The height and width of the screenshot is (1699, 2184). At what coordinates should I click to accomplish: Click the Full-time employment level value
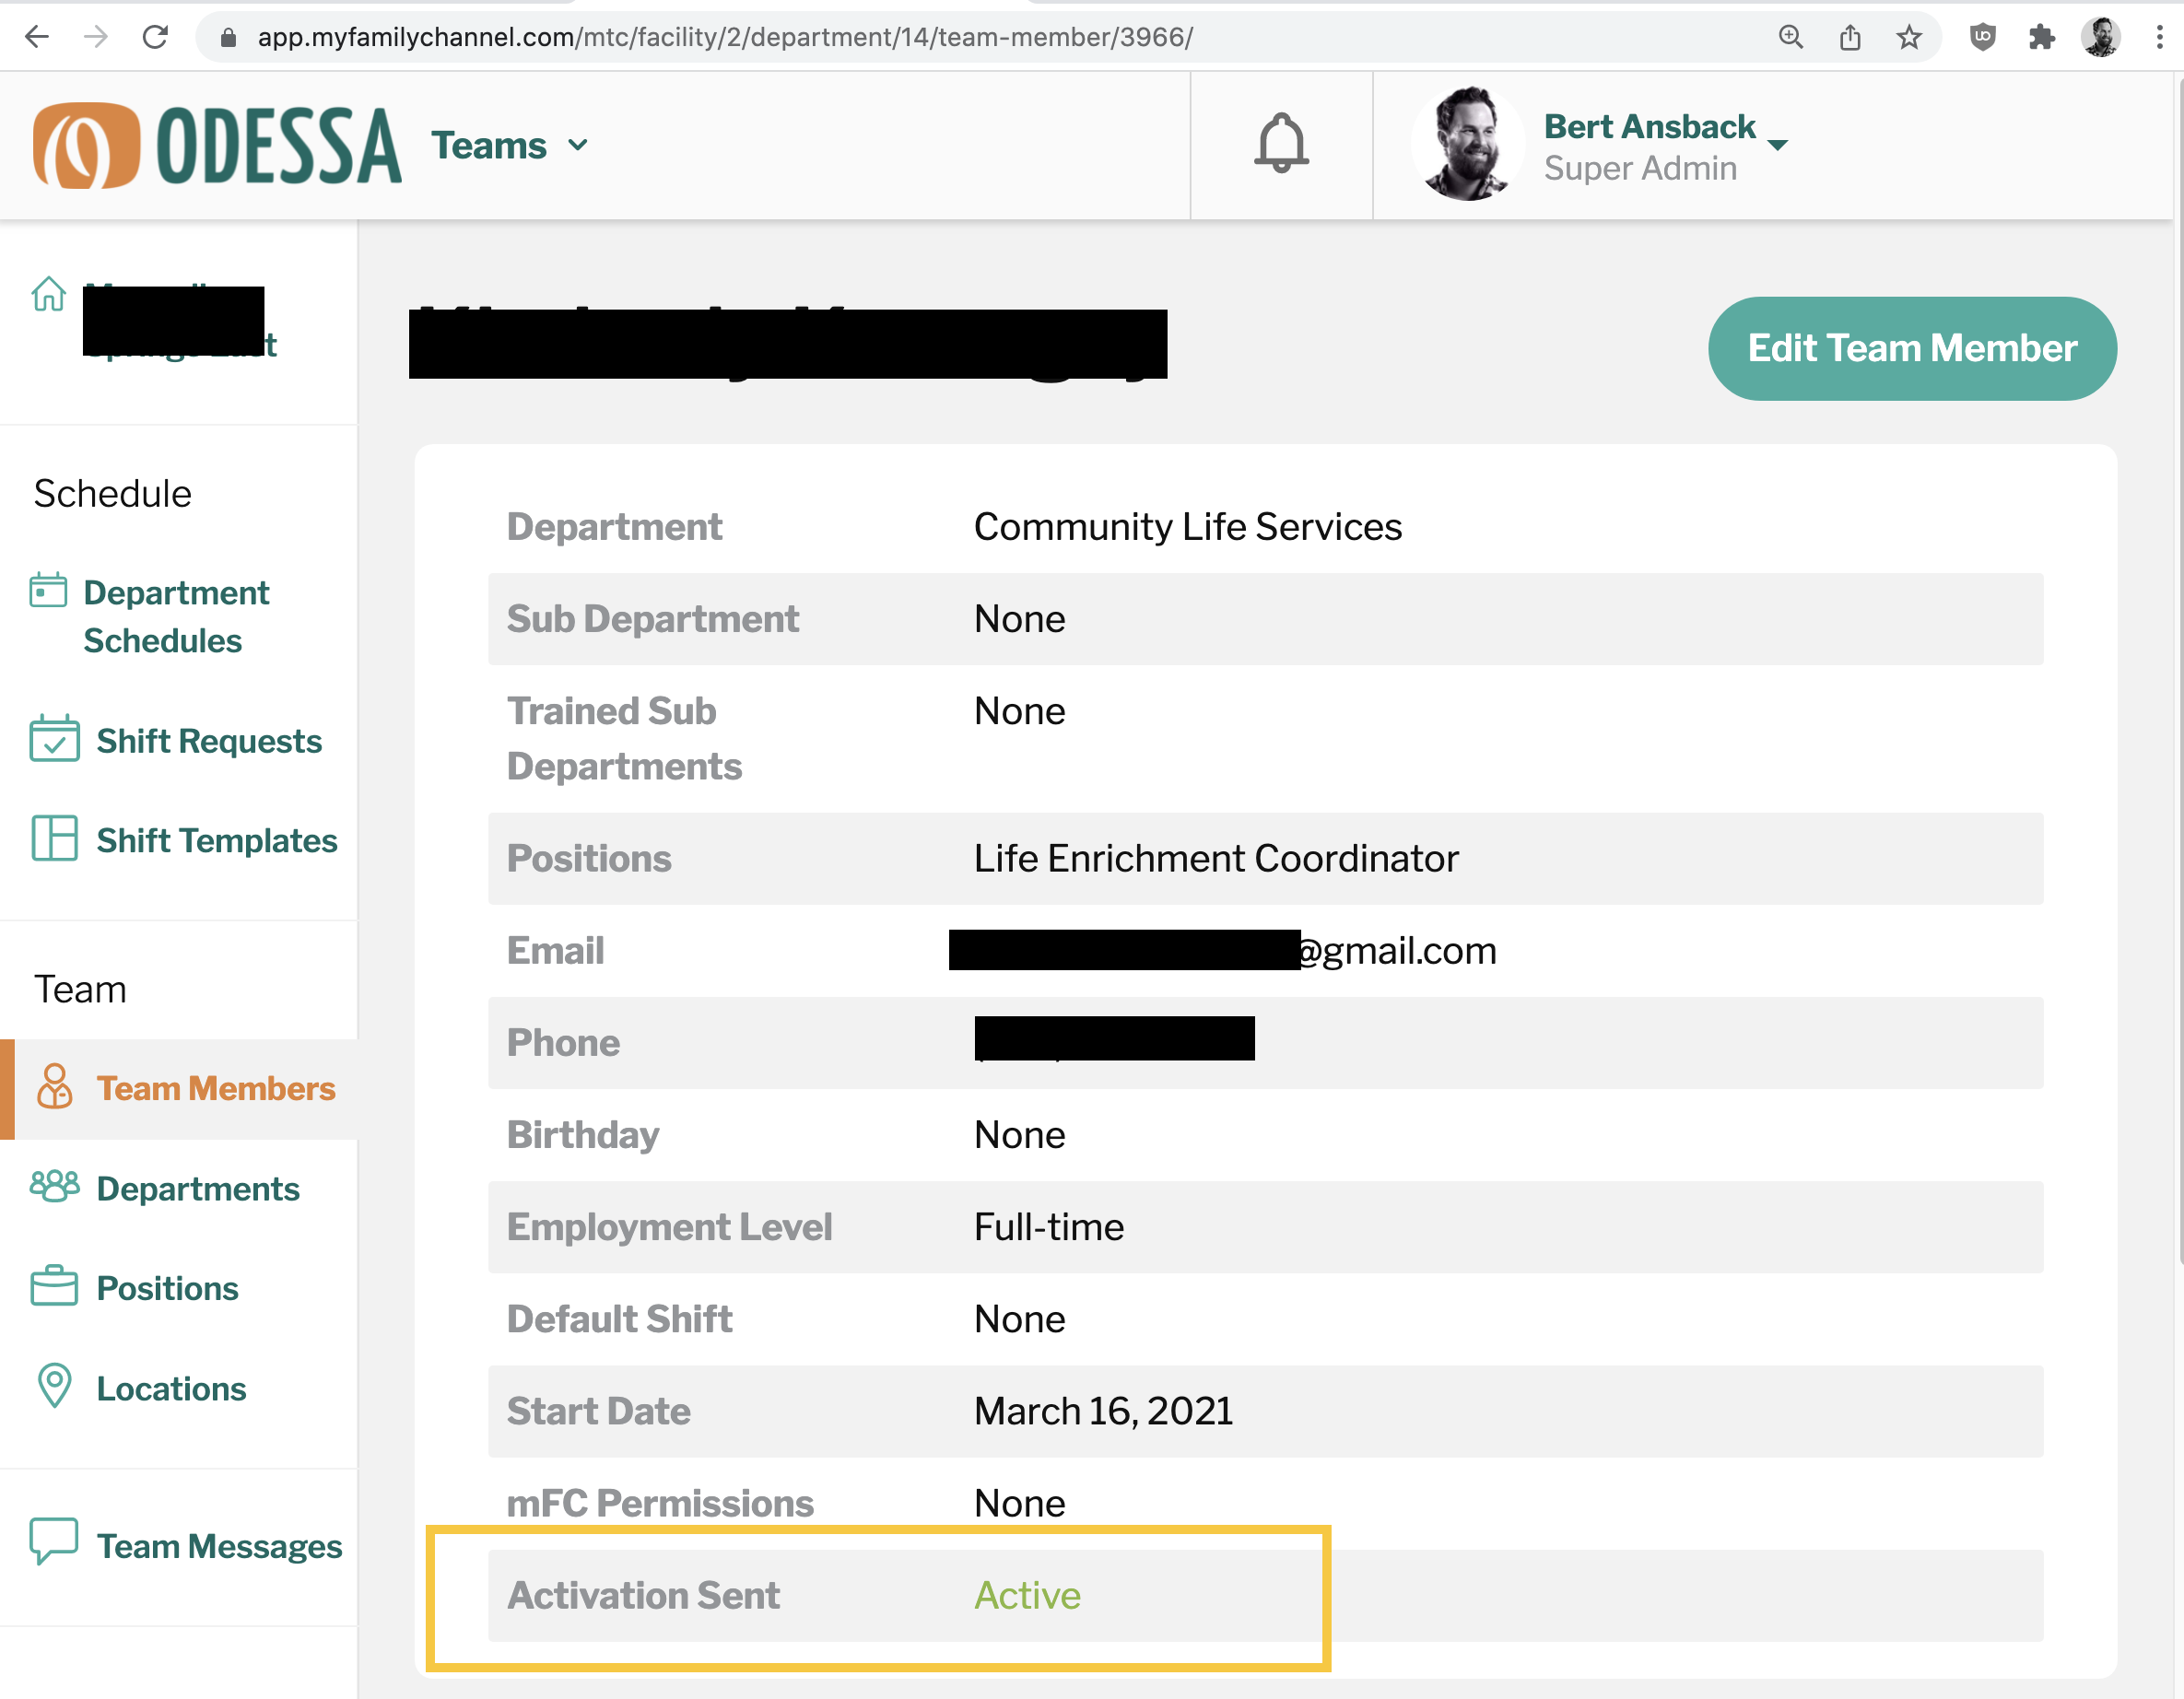pyautogui.click(x=1049, y=1227)
